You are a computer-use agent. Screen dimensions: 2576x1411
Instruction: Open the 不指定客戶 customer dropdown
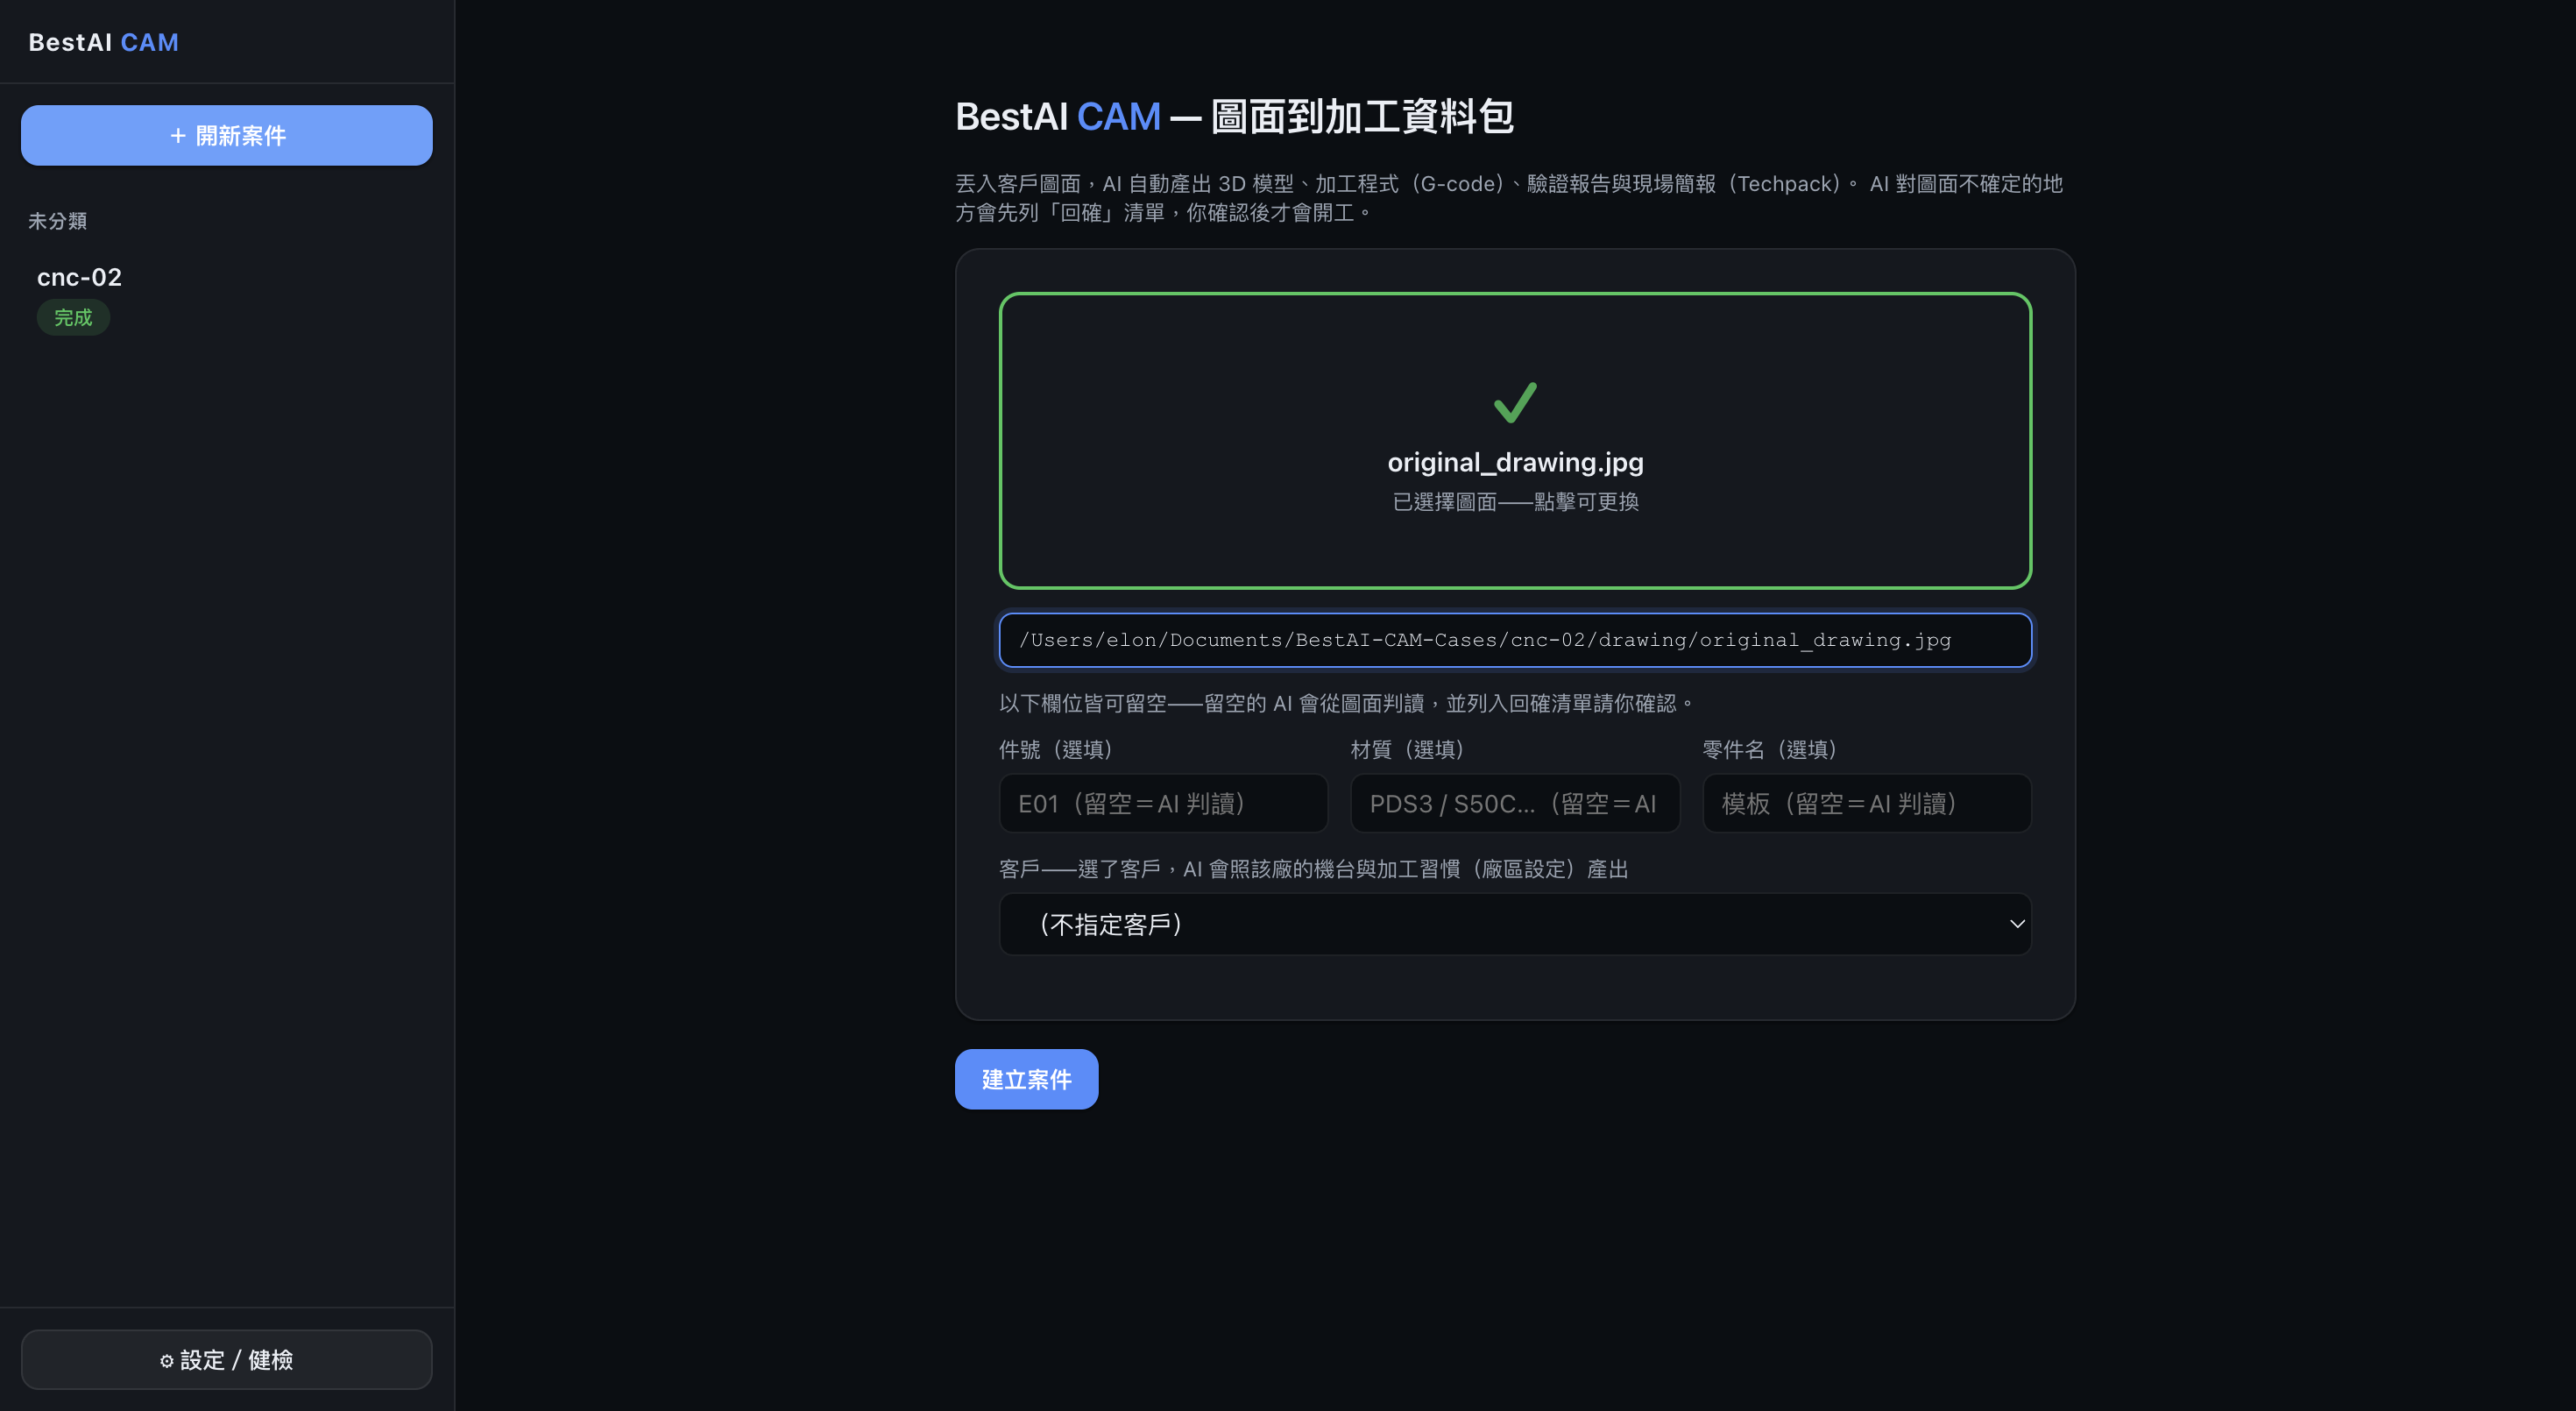coord(1515,924)
